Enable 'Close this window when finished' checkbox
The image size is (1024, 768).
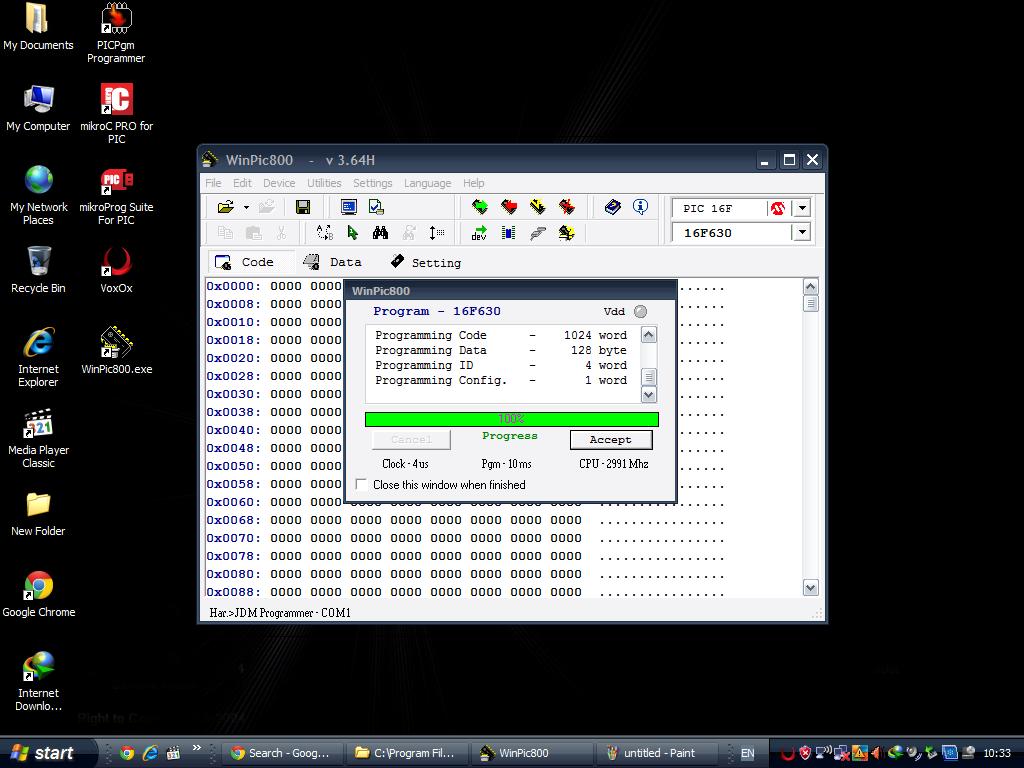coord(361,485)
